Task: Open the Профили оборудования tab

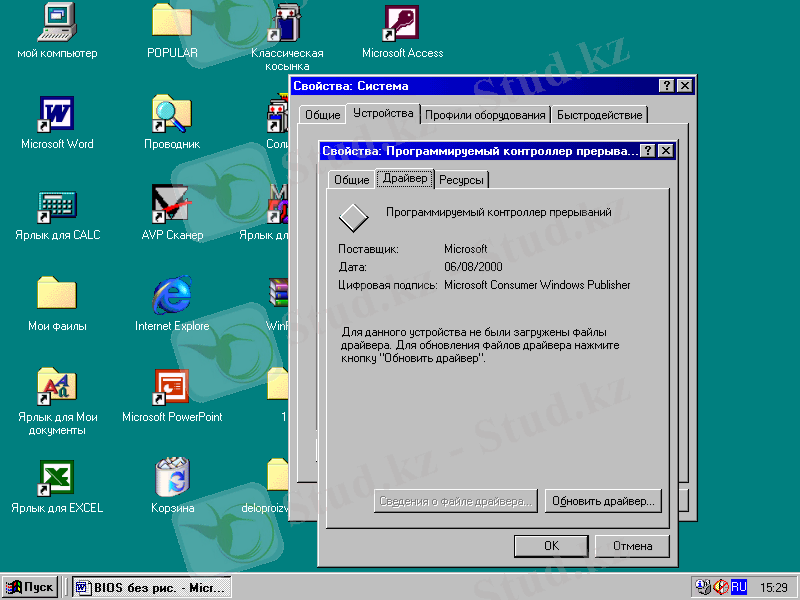Action: (485, 115)
